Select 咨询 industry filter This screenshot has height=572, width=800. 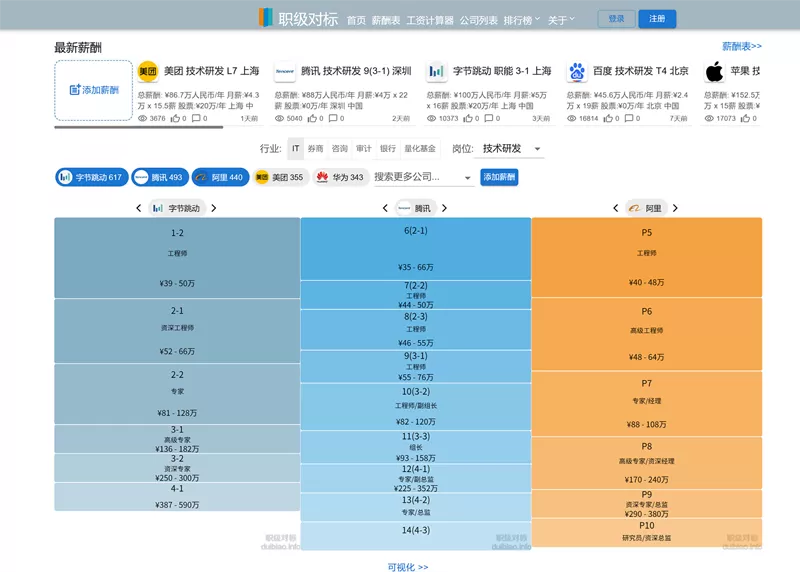tap(339, 148)
